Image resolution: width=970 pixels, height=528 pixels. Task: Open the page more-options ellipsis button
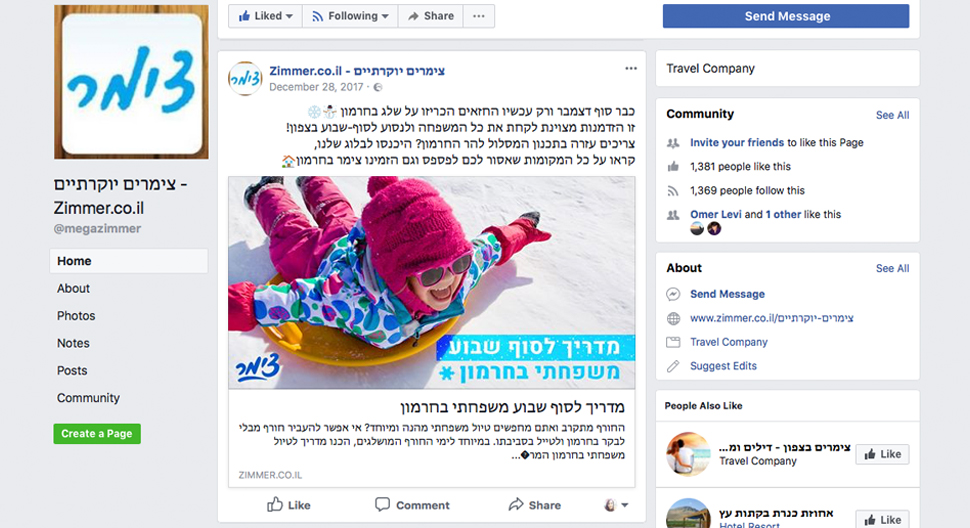point(479,16)
